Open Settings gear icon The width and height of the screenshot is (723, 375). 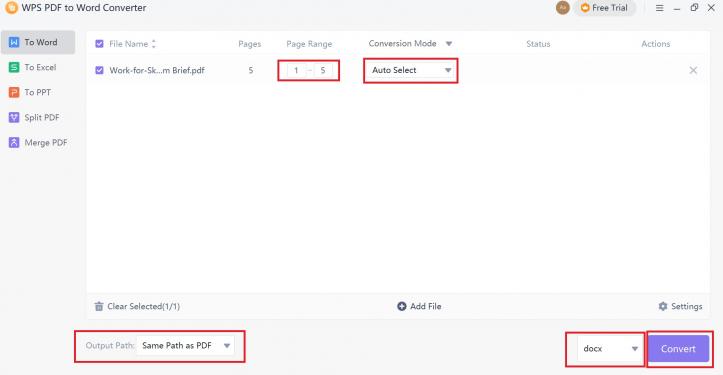click(663, 306)
